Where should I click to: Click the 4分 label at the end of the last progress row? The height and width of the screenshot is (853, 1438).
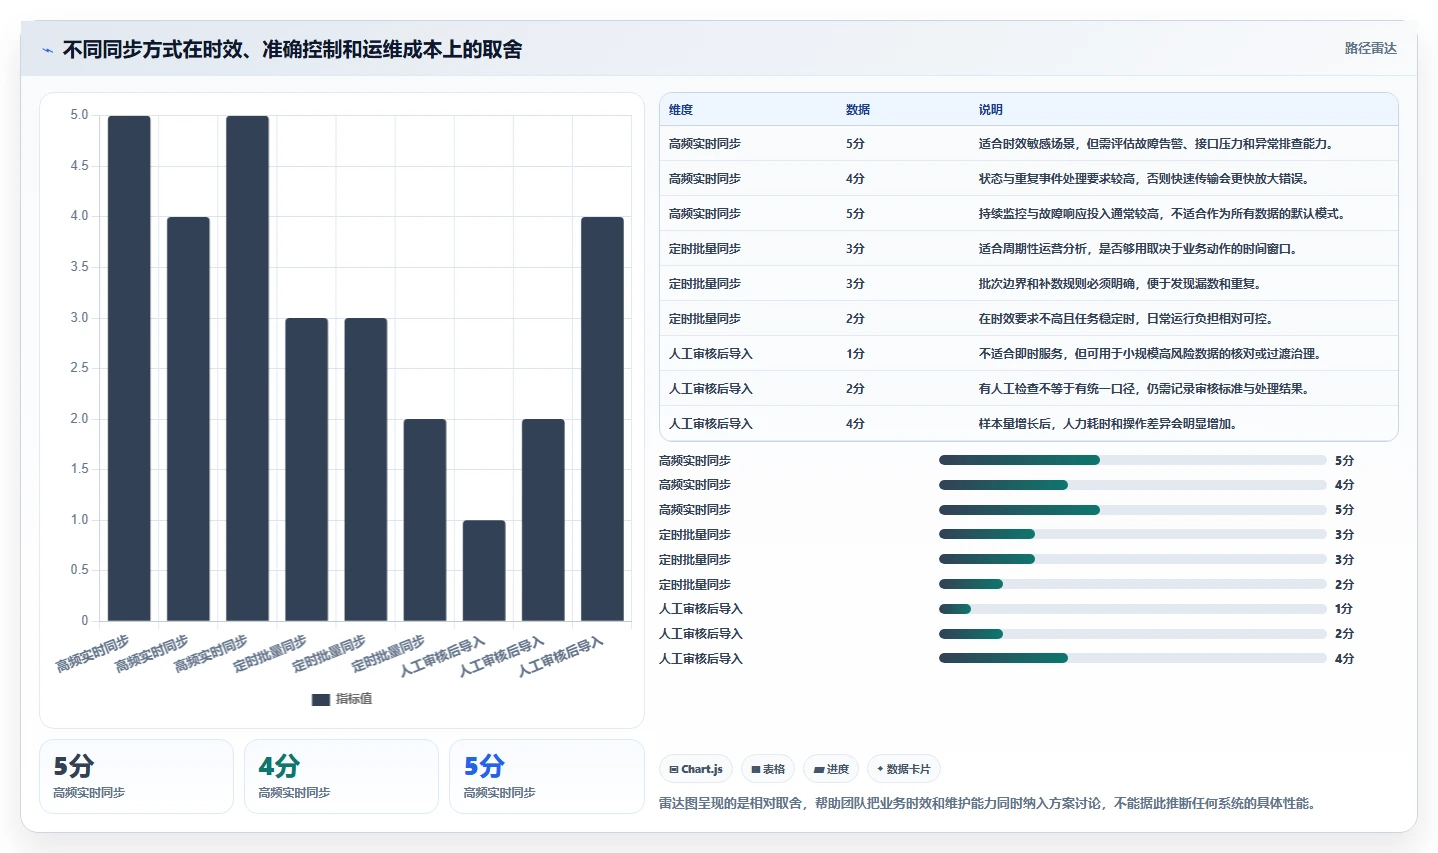[1344, 659]
